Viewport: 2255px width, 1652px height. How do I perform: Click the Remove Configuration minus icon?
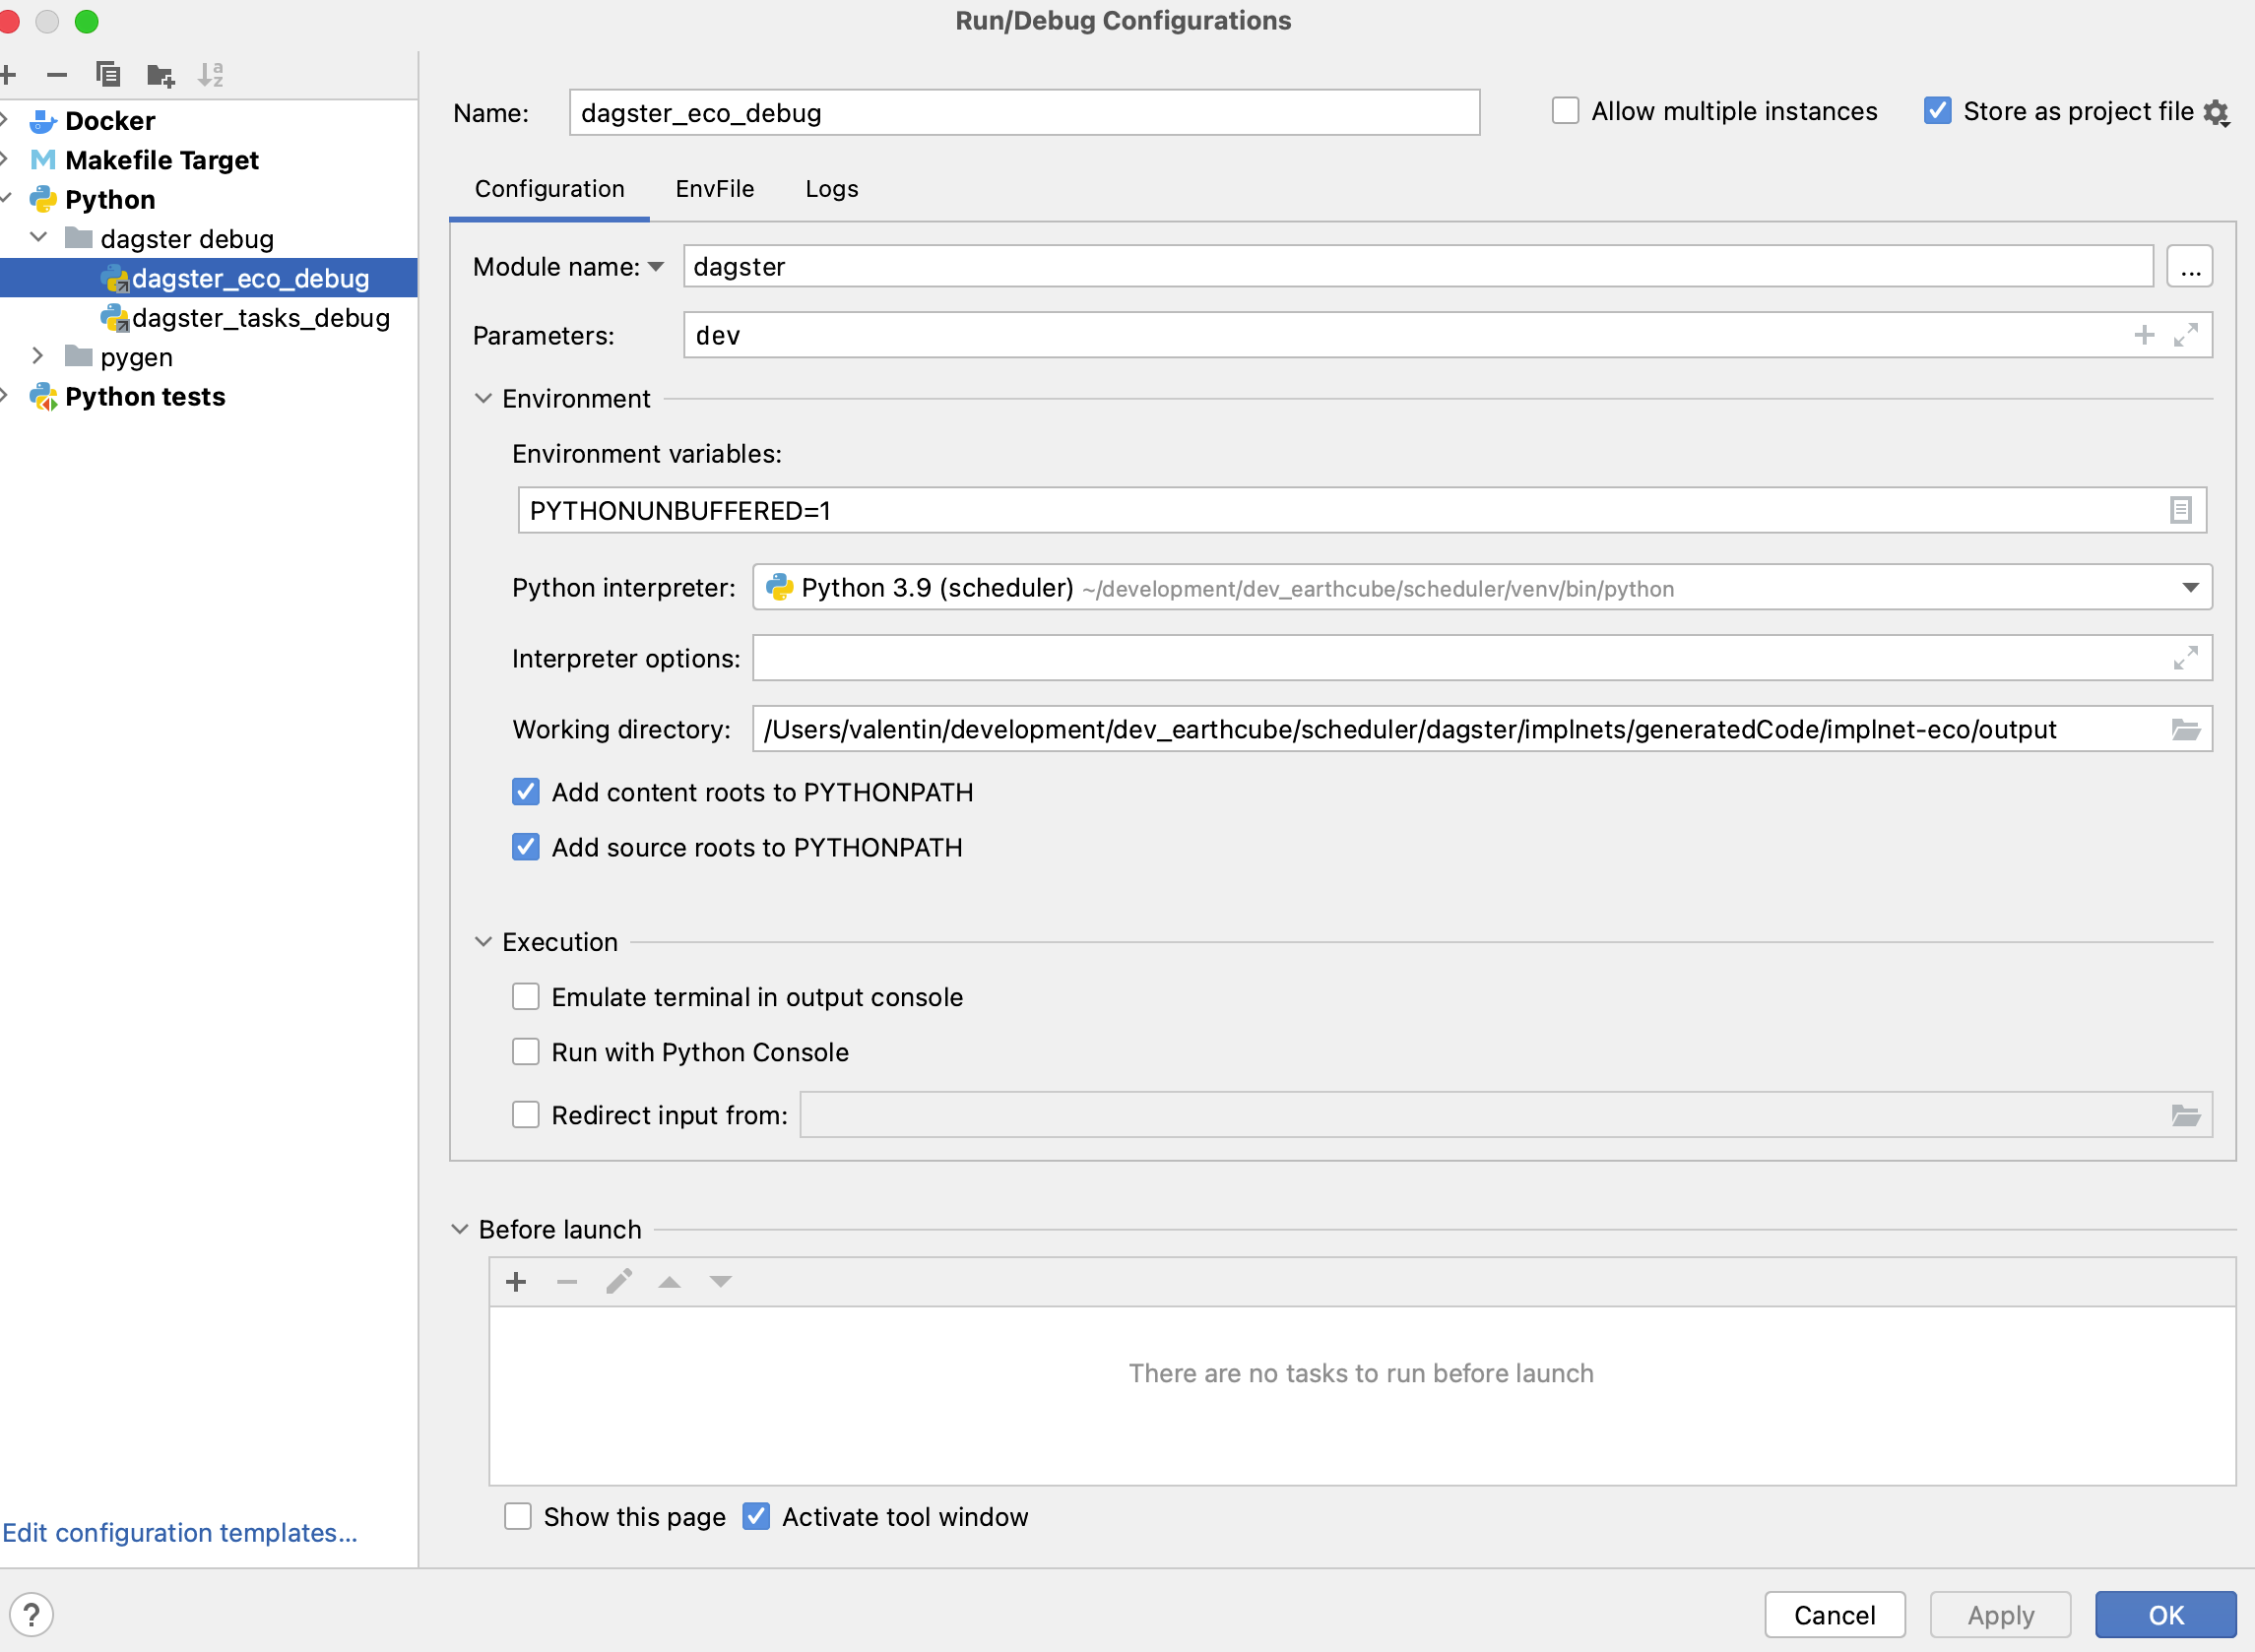coord(57,75)
